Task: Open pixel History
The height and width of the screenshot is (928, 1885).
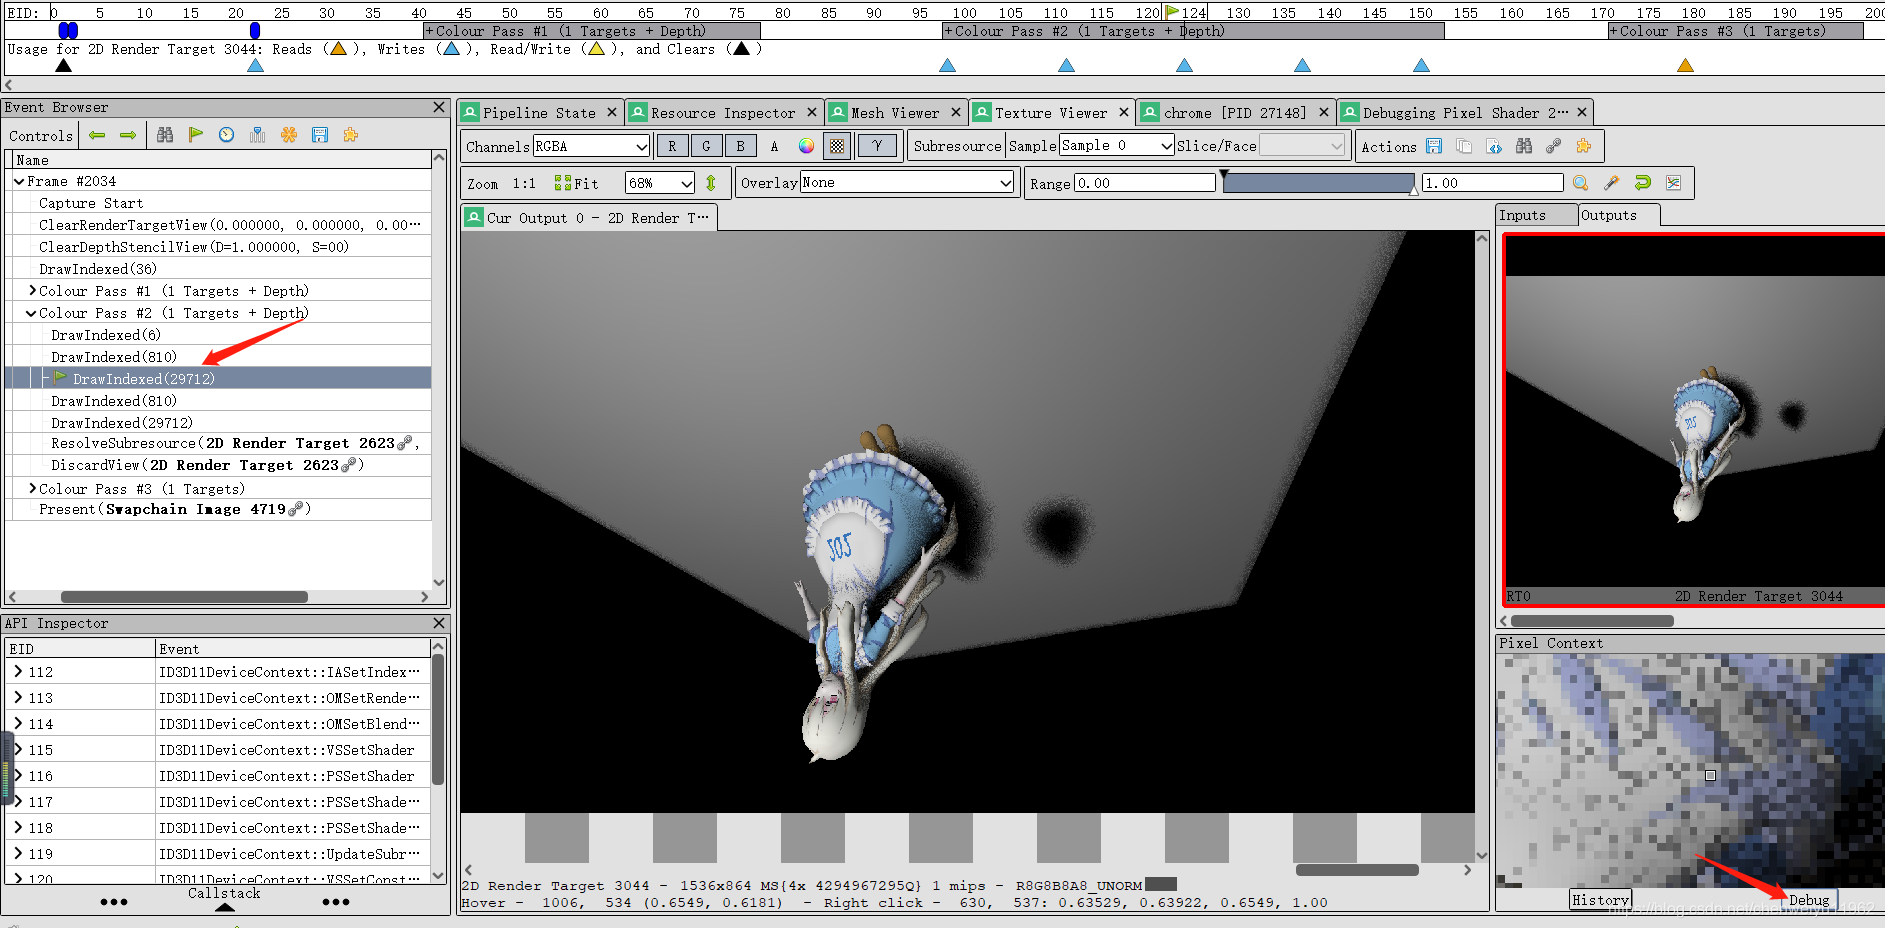Action: 1599,899
